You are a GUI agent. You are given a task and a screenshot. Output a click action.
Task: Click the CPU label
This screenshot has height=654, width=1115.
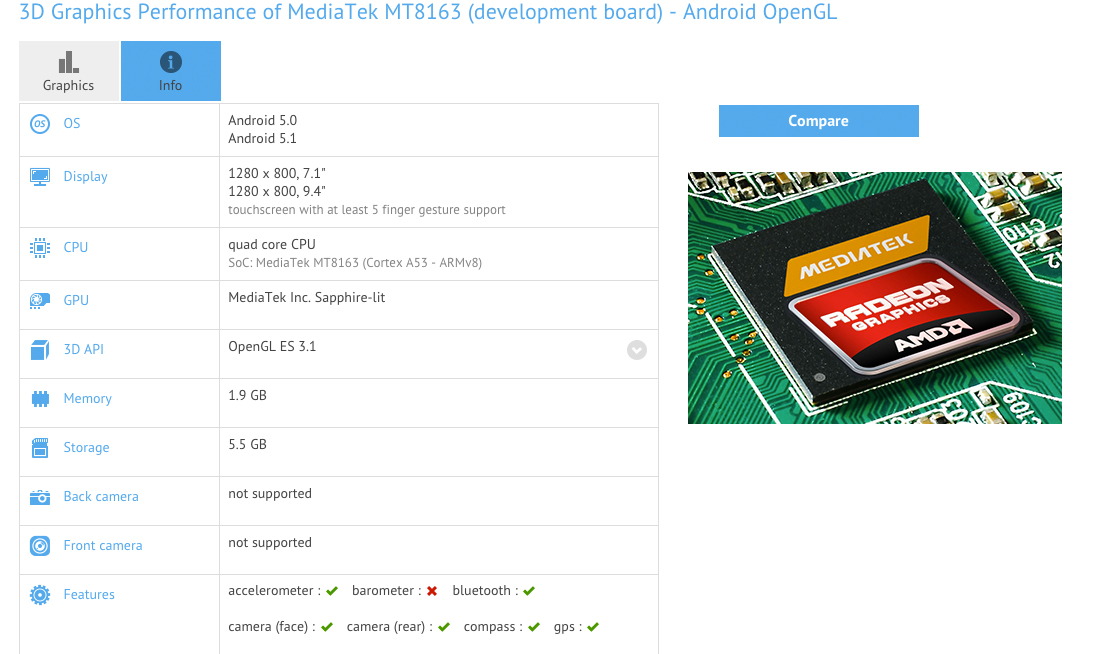[75, 247]
